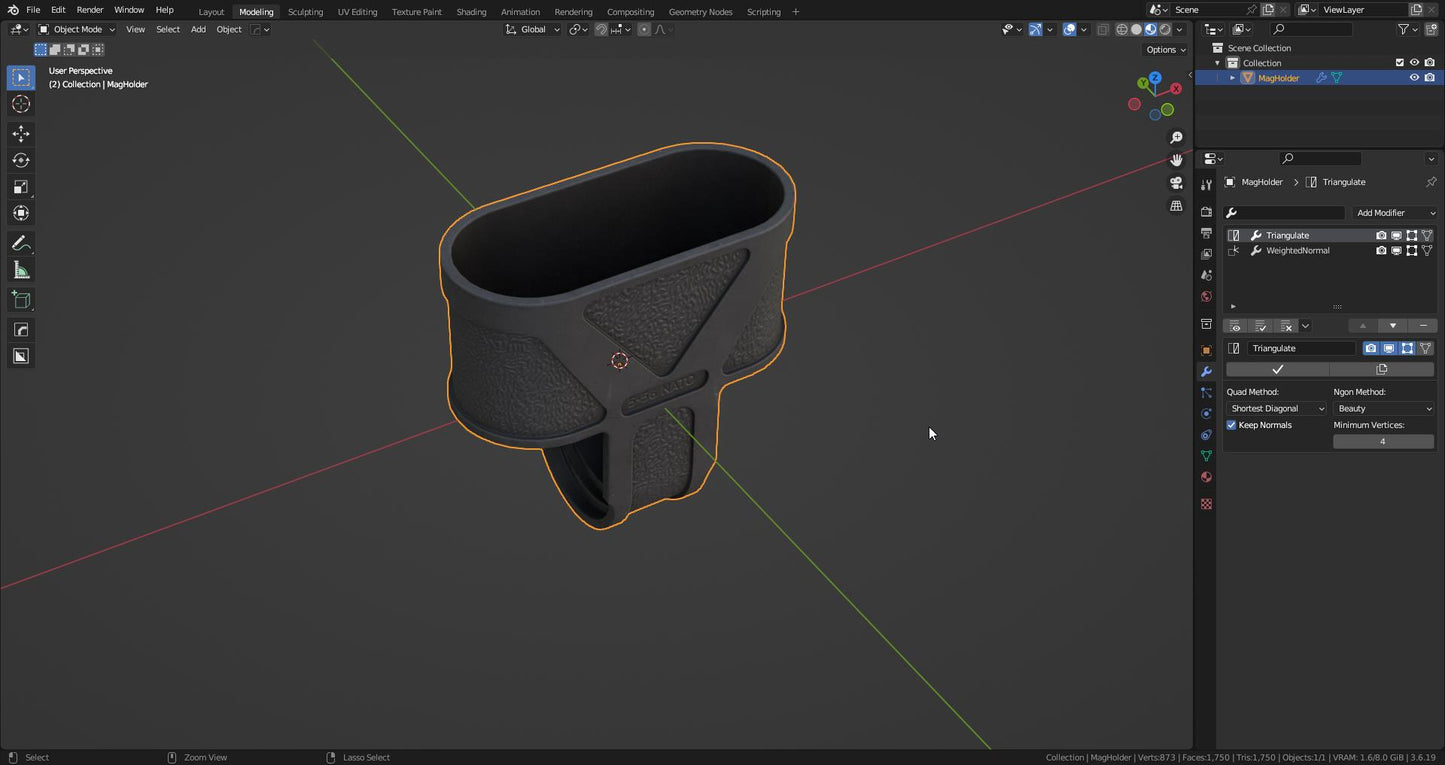Pick the Measure tool
The image size is (1445, 765).
pyautogui.click(x=21, y=270)
